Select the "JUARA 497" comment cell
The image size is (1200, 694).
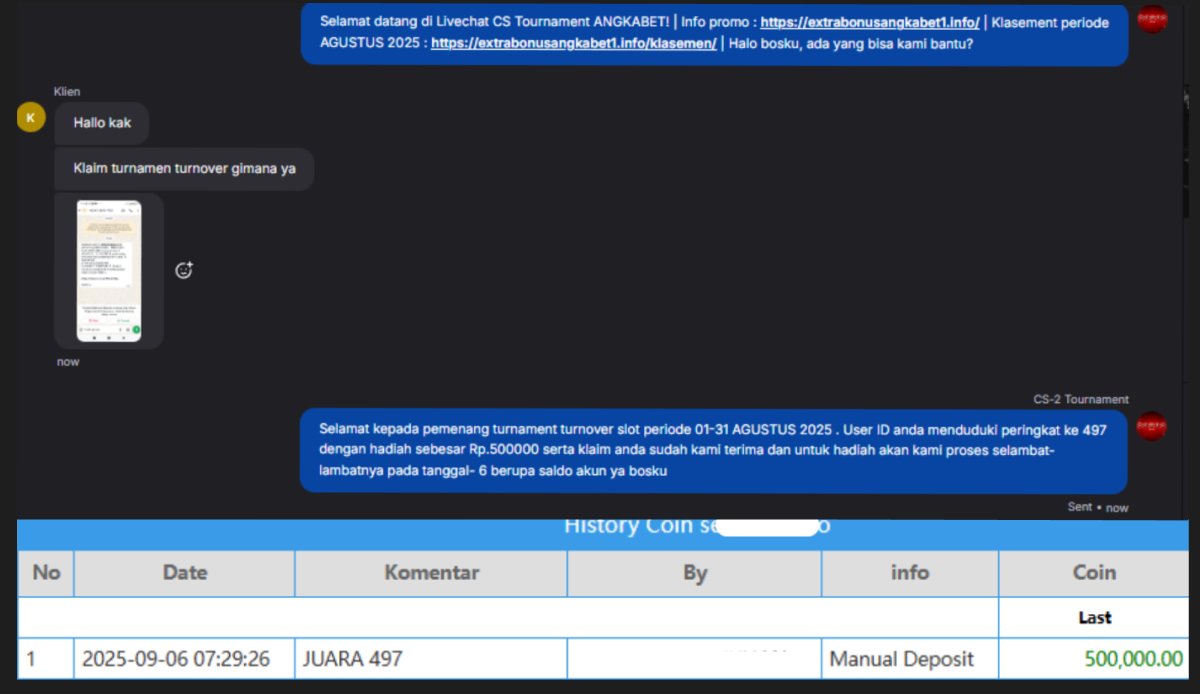[431, 659]
